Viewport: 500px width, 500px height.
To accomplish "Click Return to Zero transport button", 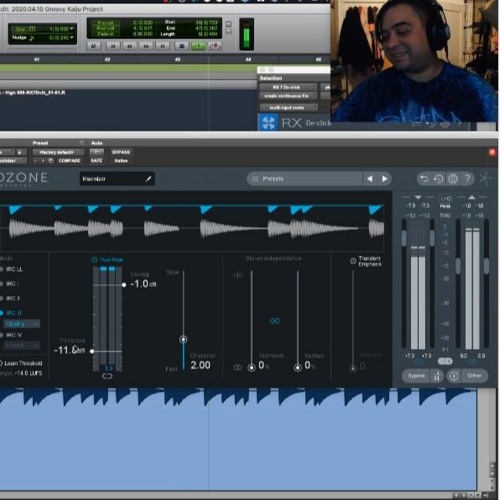I will point(113,46).
